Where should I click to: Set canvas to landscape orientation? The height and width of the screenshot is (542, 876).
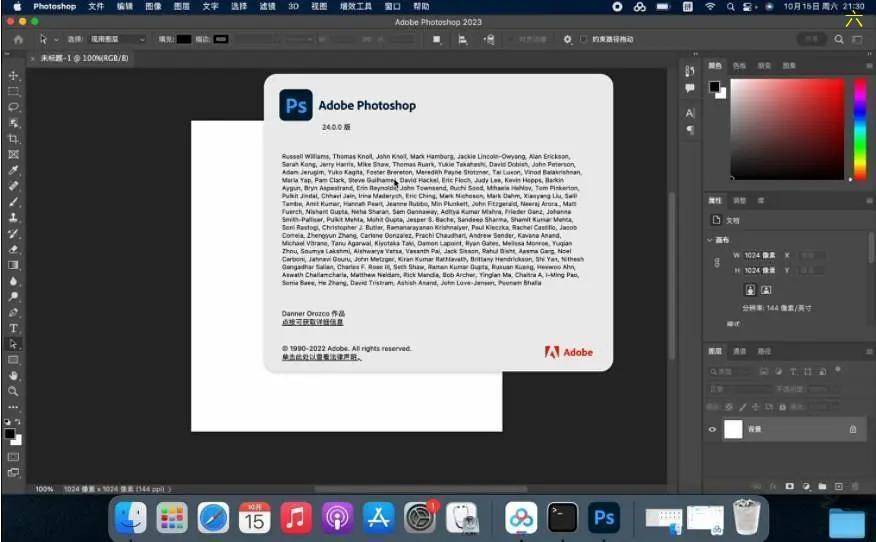tap(766, 289)
